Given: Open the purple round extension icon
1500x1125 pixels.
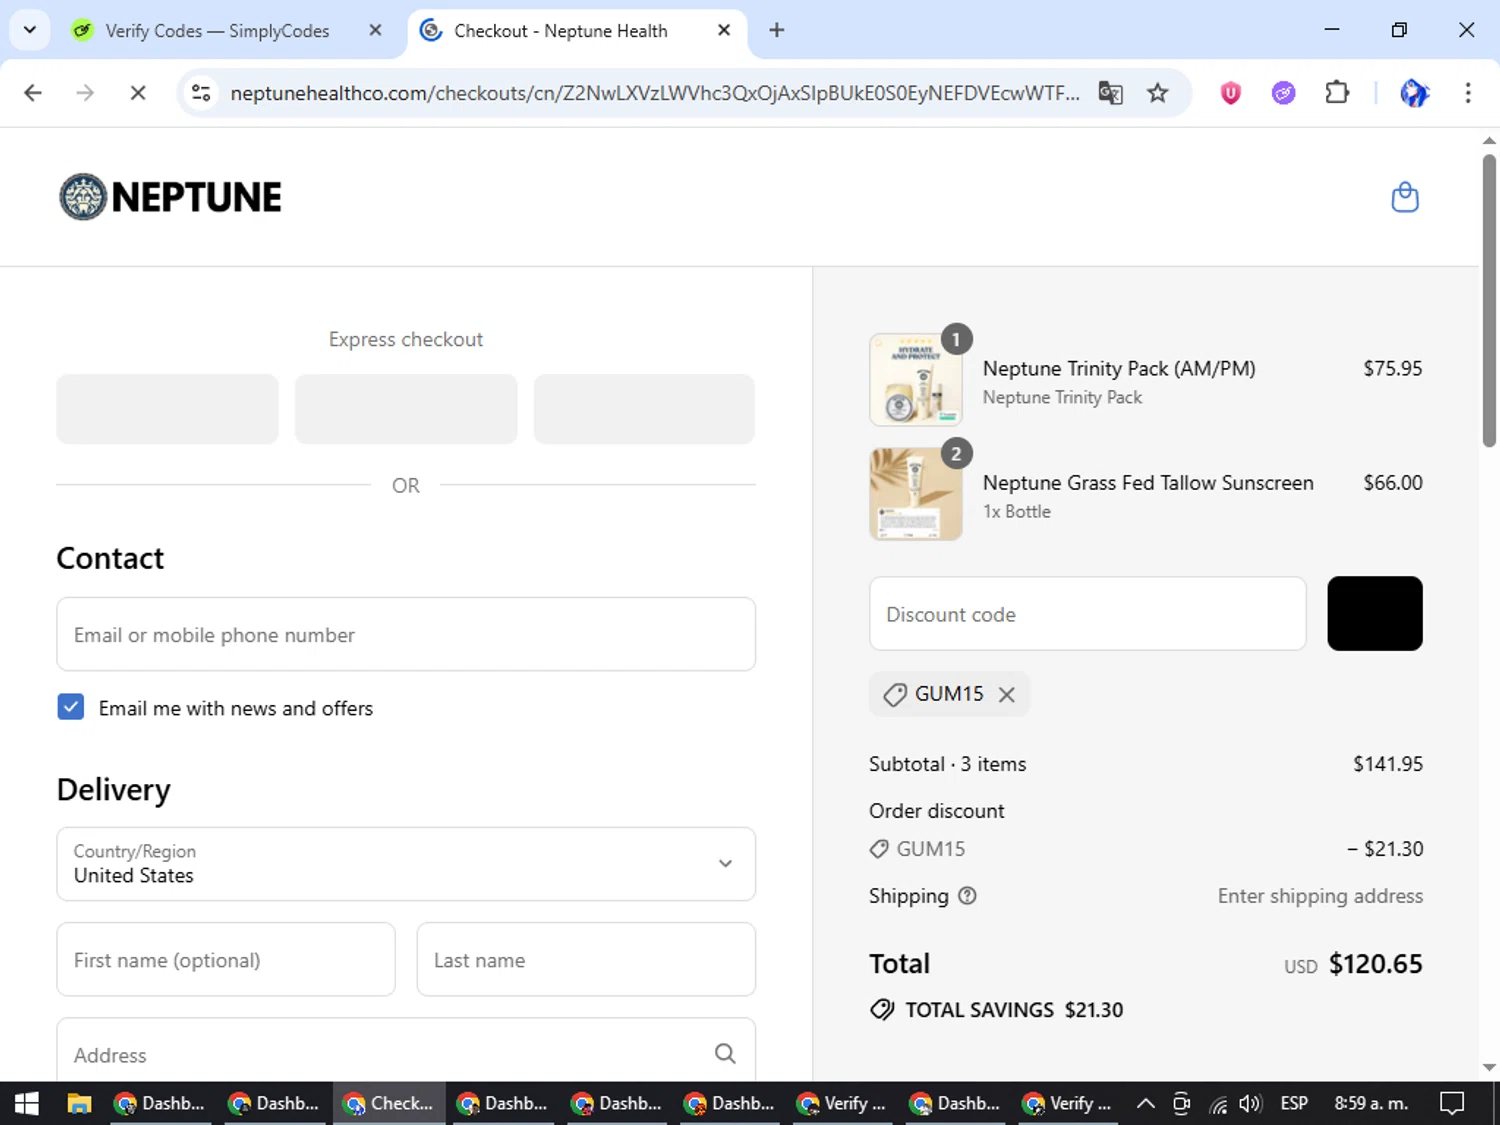Looking at the screenshot, I should pyautogui.click(x=1284, y=93).
